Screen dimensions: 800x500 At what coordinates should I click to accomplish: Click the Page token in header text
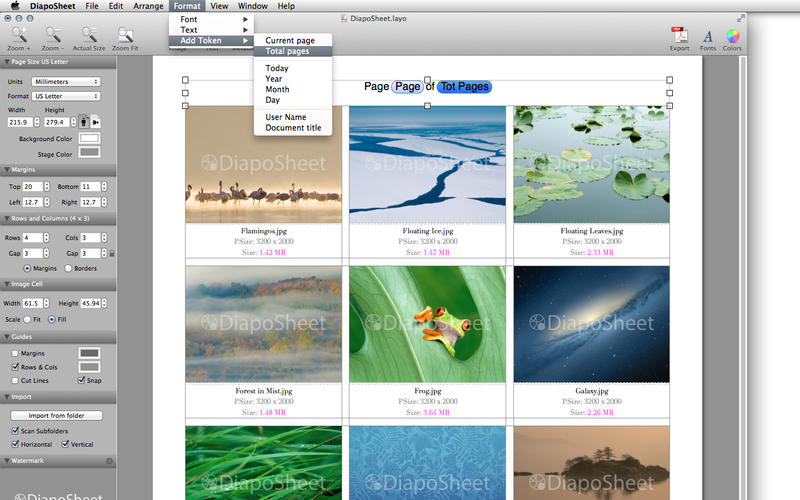[x=407, y=87]
